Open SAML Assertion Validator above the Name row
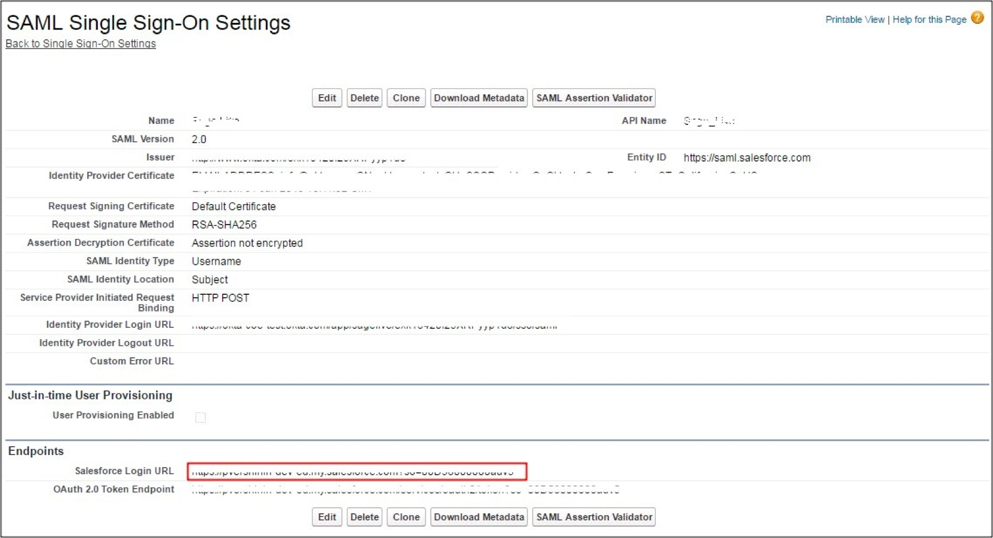 (x=594, y=98)
